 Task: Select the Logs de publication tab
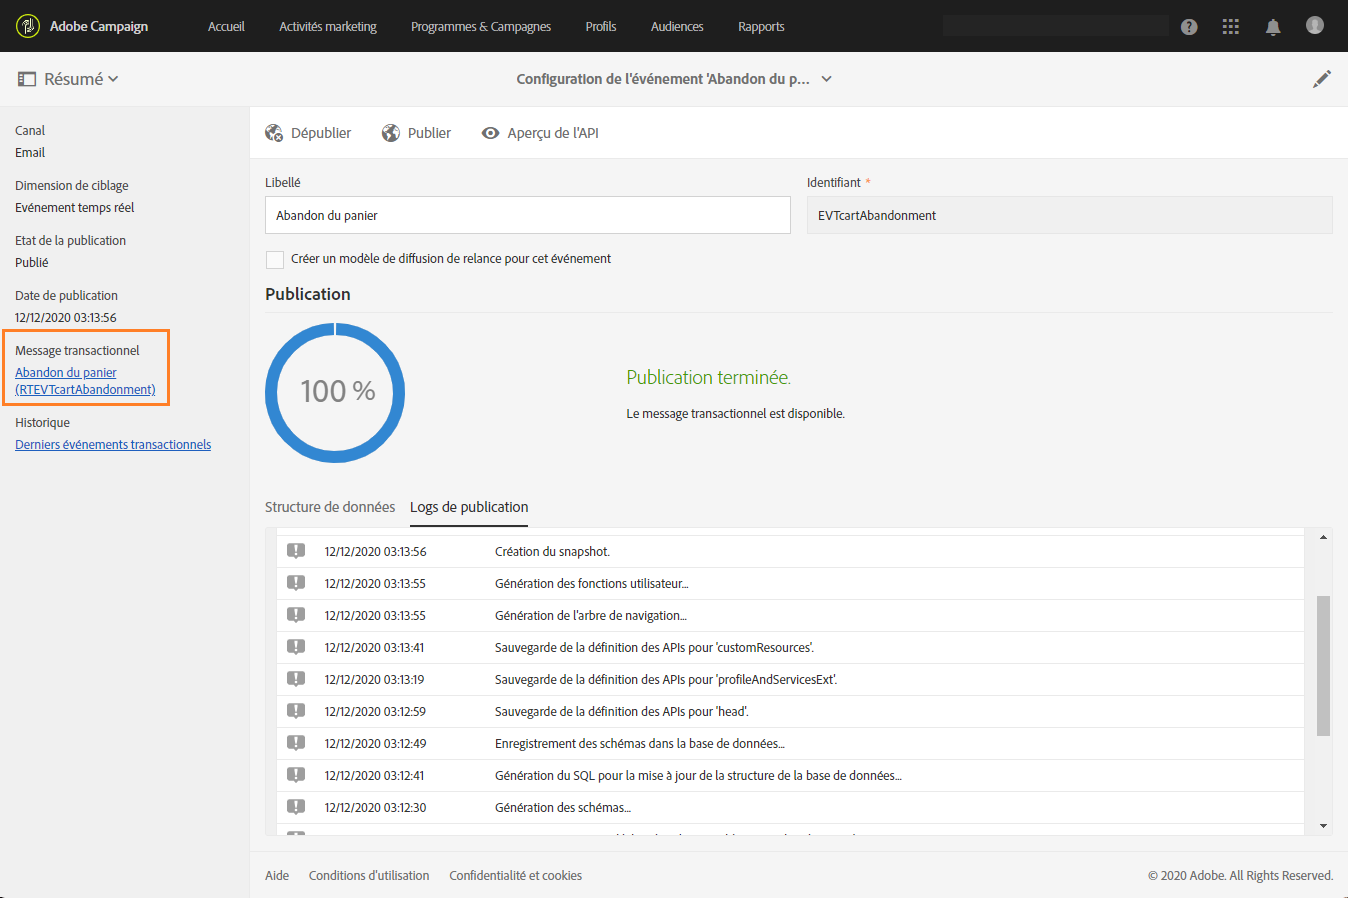point(469,507)
